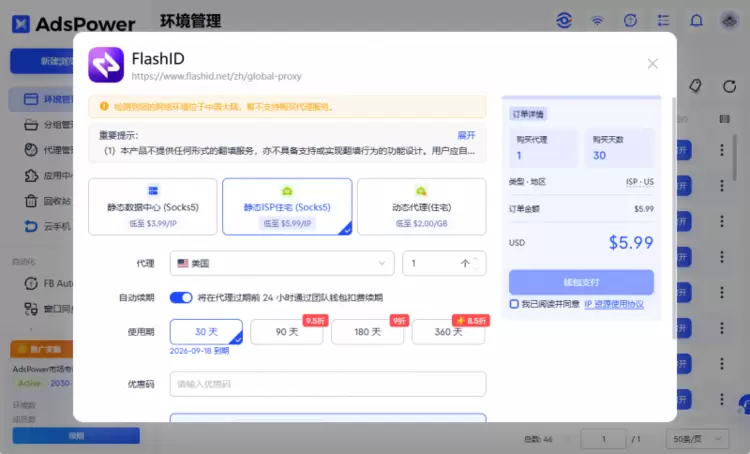Click the 购买代理 1 value box

coord(543,148)
